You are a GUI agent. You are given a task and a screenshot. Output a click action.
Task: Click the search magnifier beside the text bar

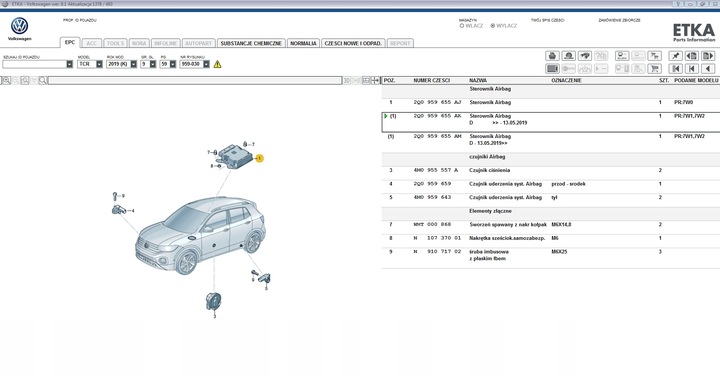click(43, 80)
